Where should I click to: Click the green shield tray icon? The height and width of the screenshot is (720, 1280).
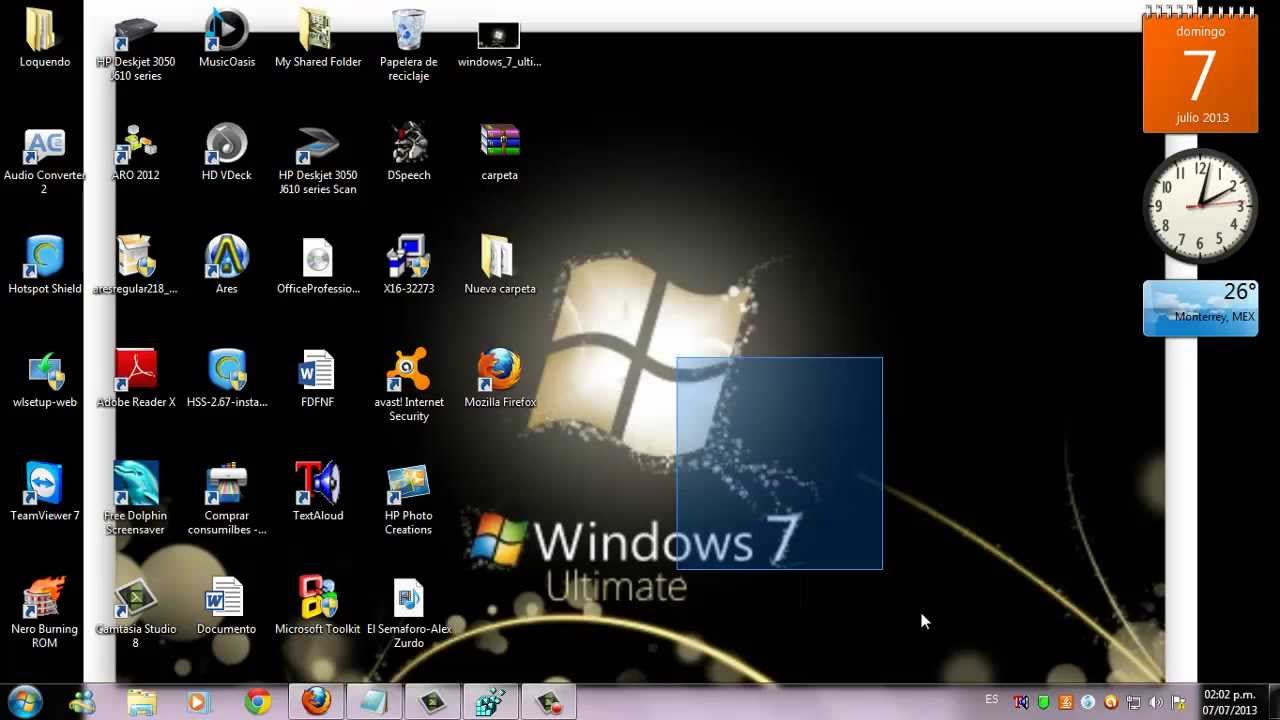[1044, 702]
